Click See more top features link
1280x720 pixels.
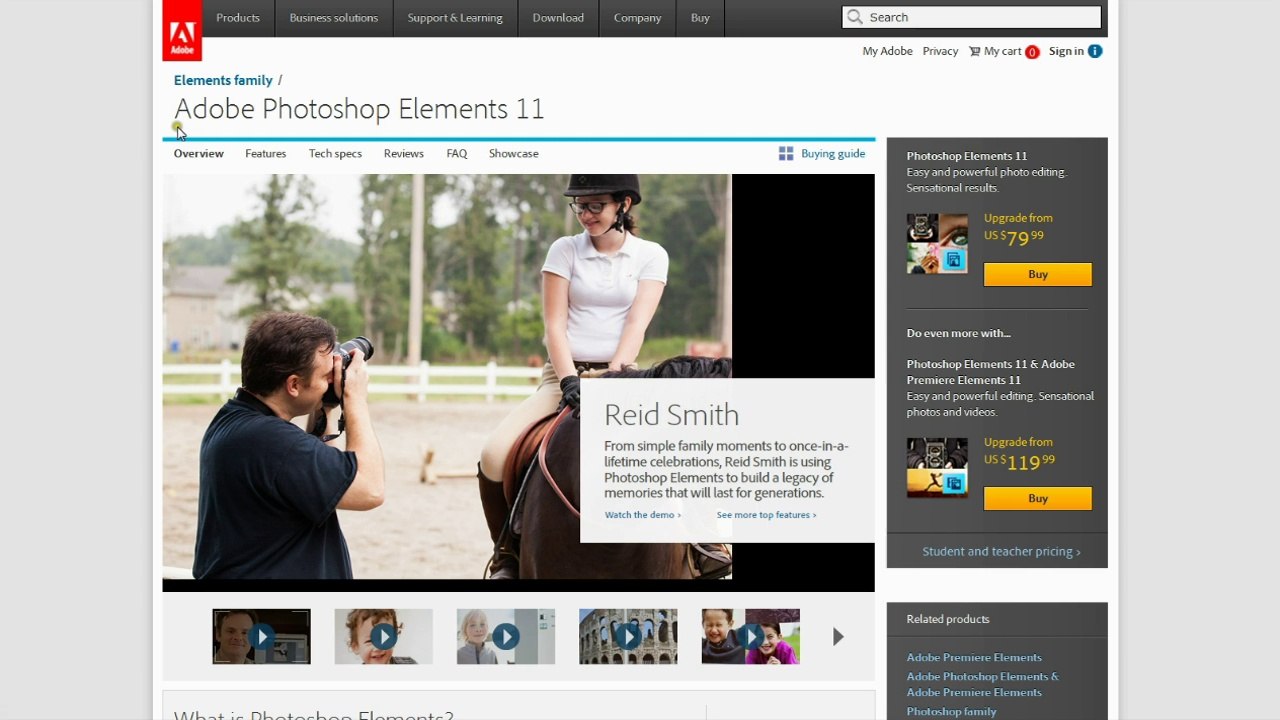click(x=766, y=515)
